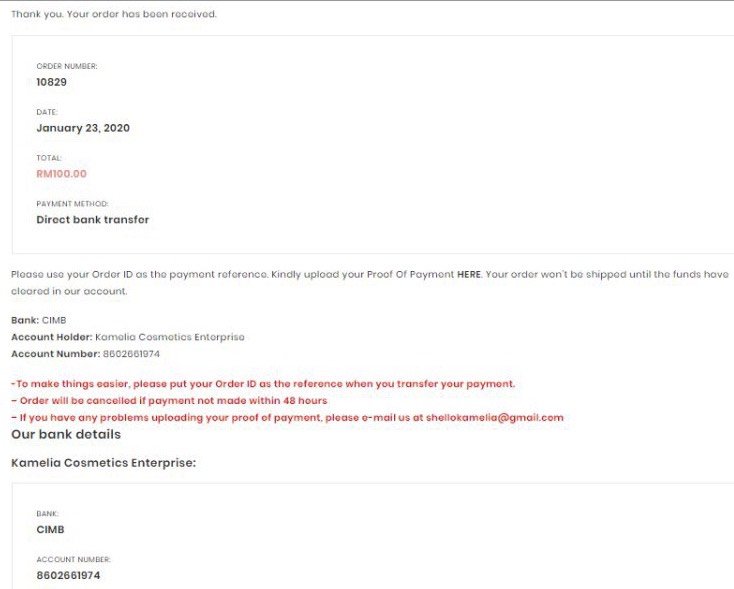Image resolution: width=734 pixels, height=589 pixels.
Task: Click the Our bank details heading
Action: coord(66,434)
